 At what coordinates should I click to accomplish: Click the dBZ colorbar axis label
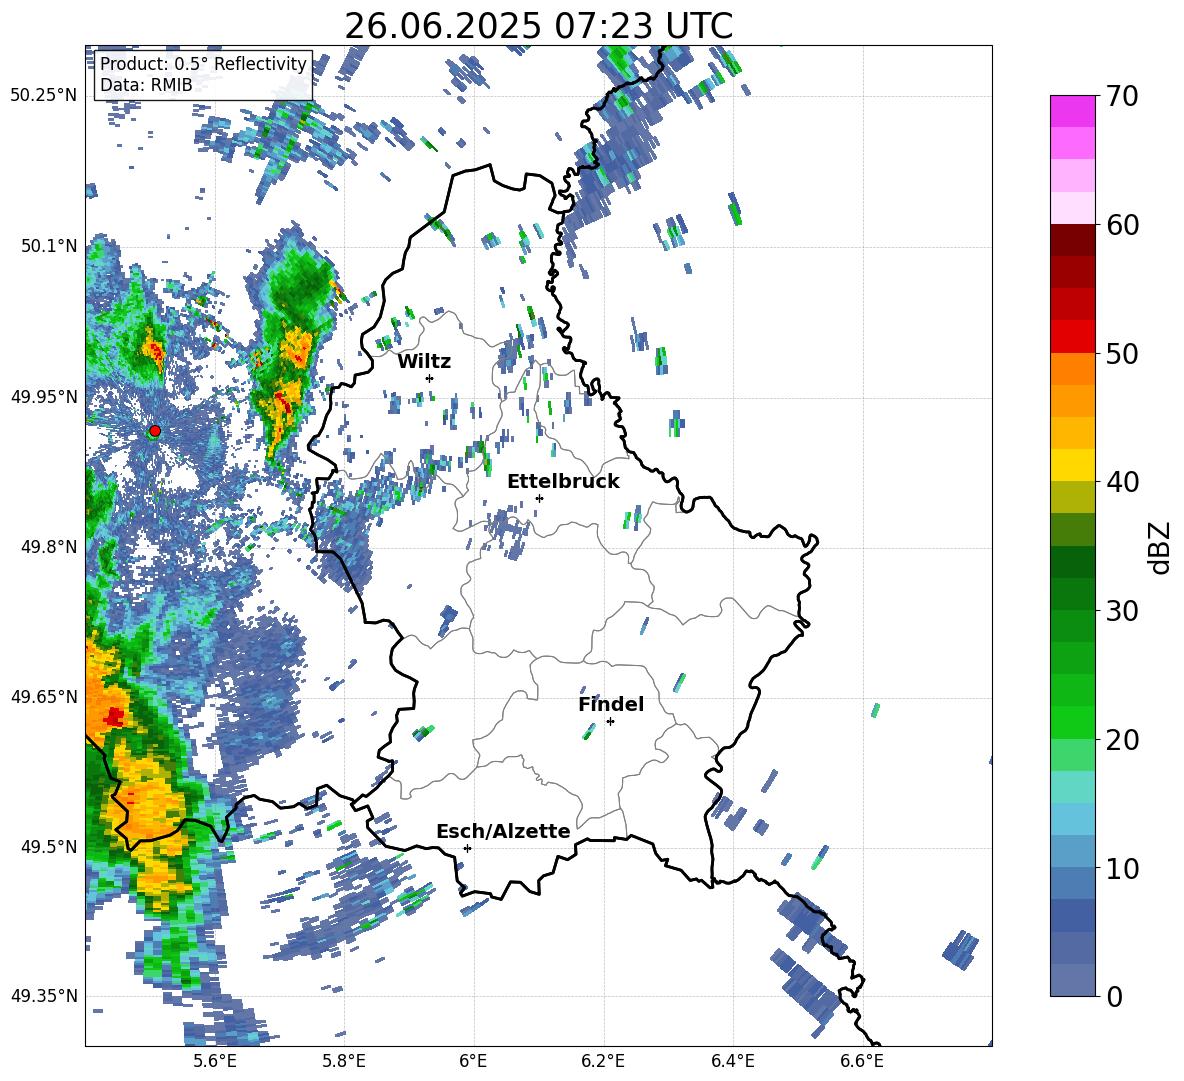pos(1161,547)
